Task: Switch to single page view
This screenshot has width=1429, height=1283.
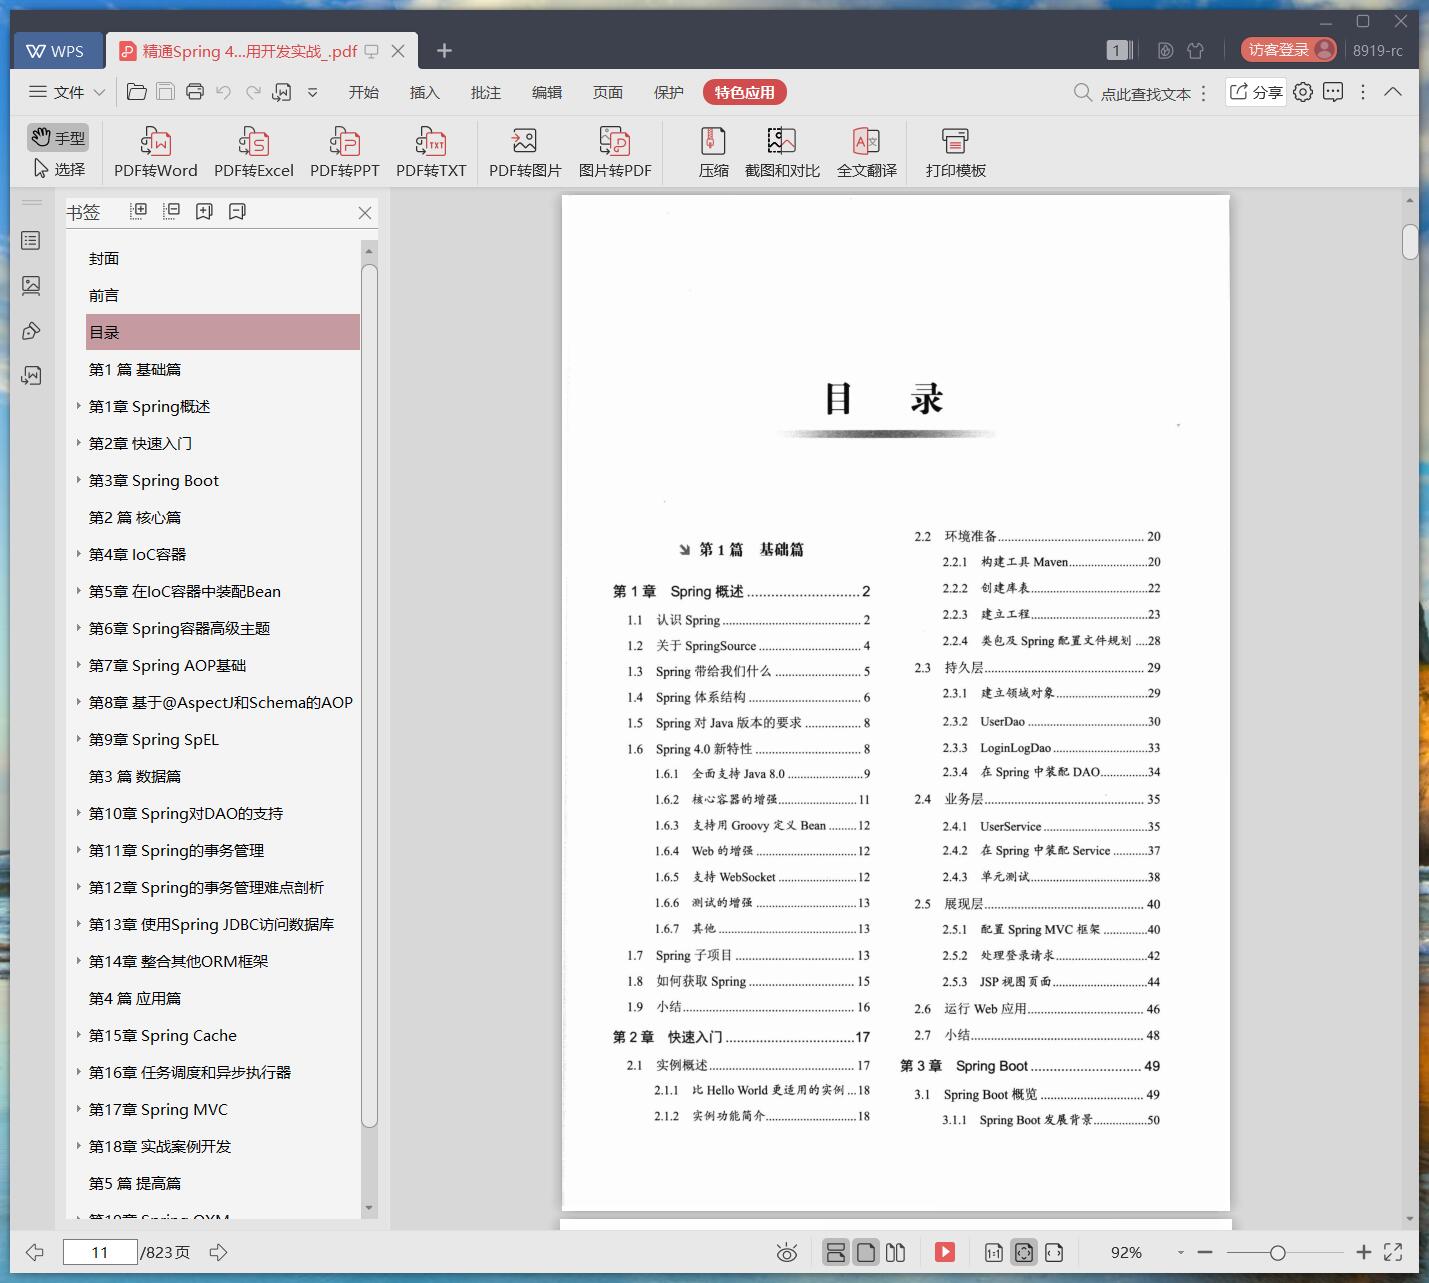Action: coord(866,1252)
